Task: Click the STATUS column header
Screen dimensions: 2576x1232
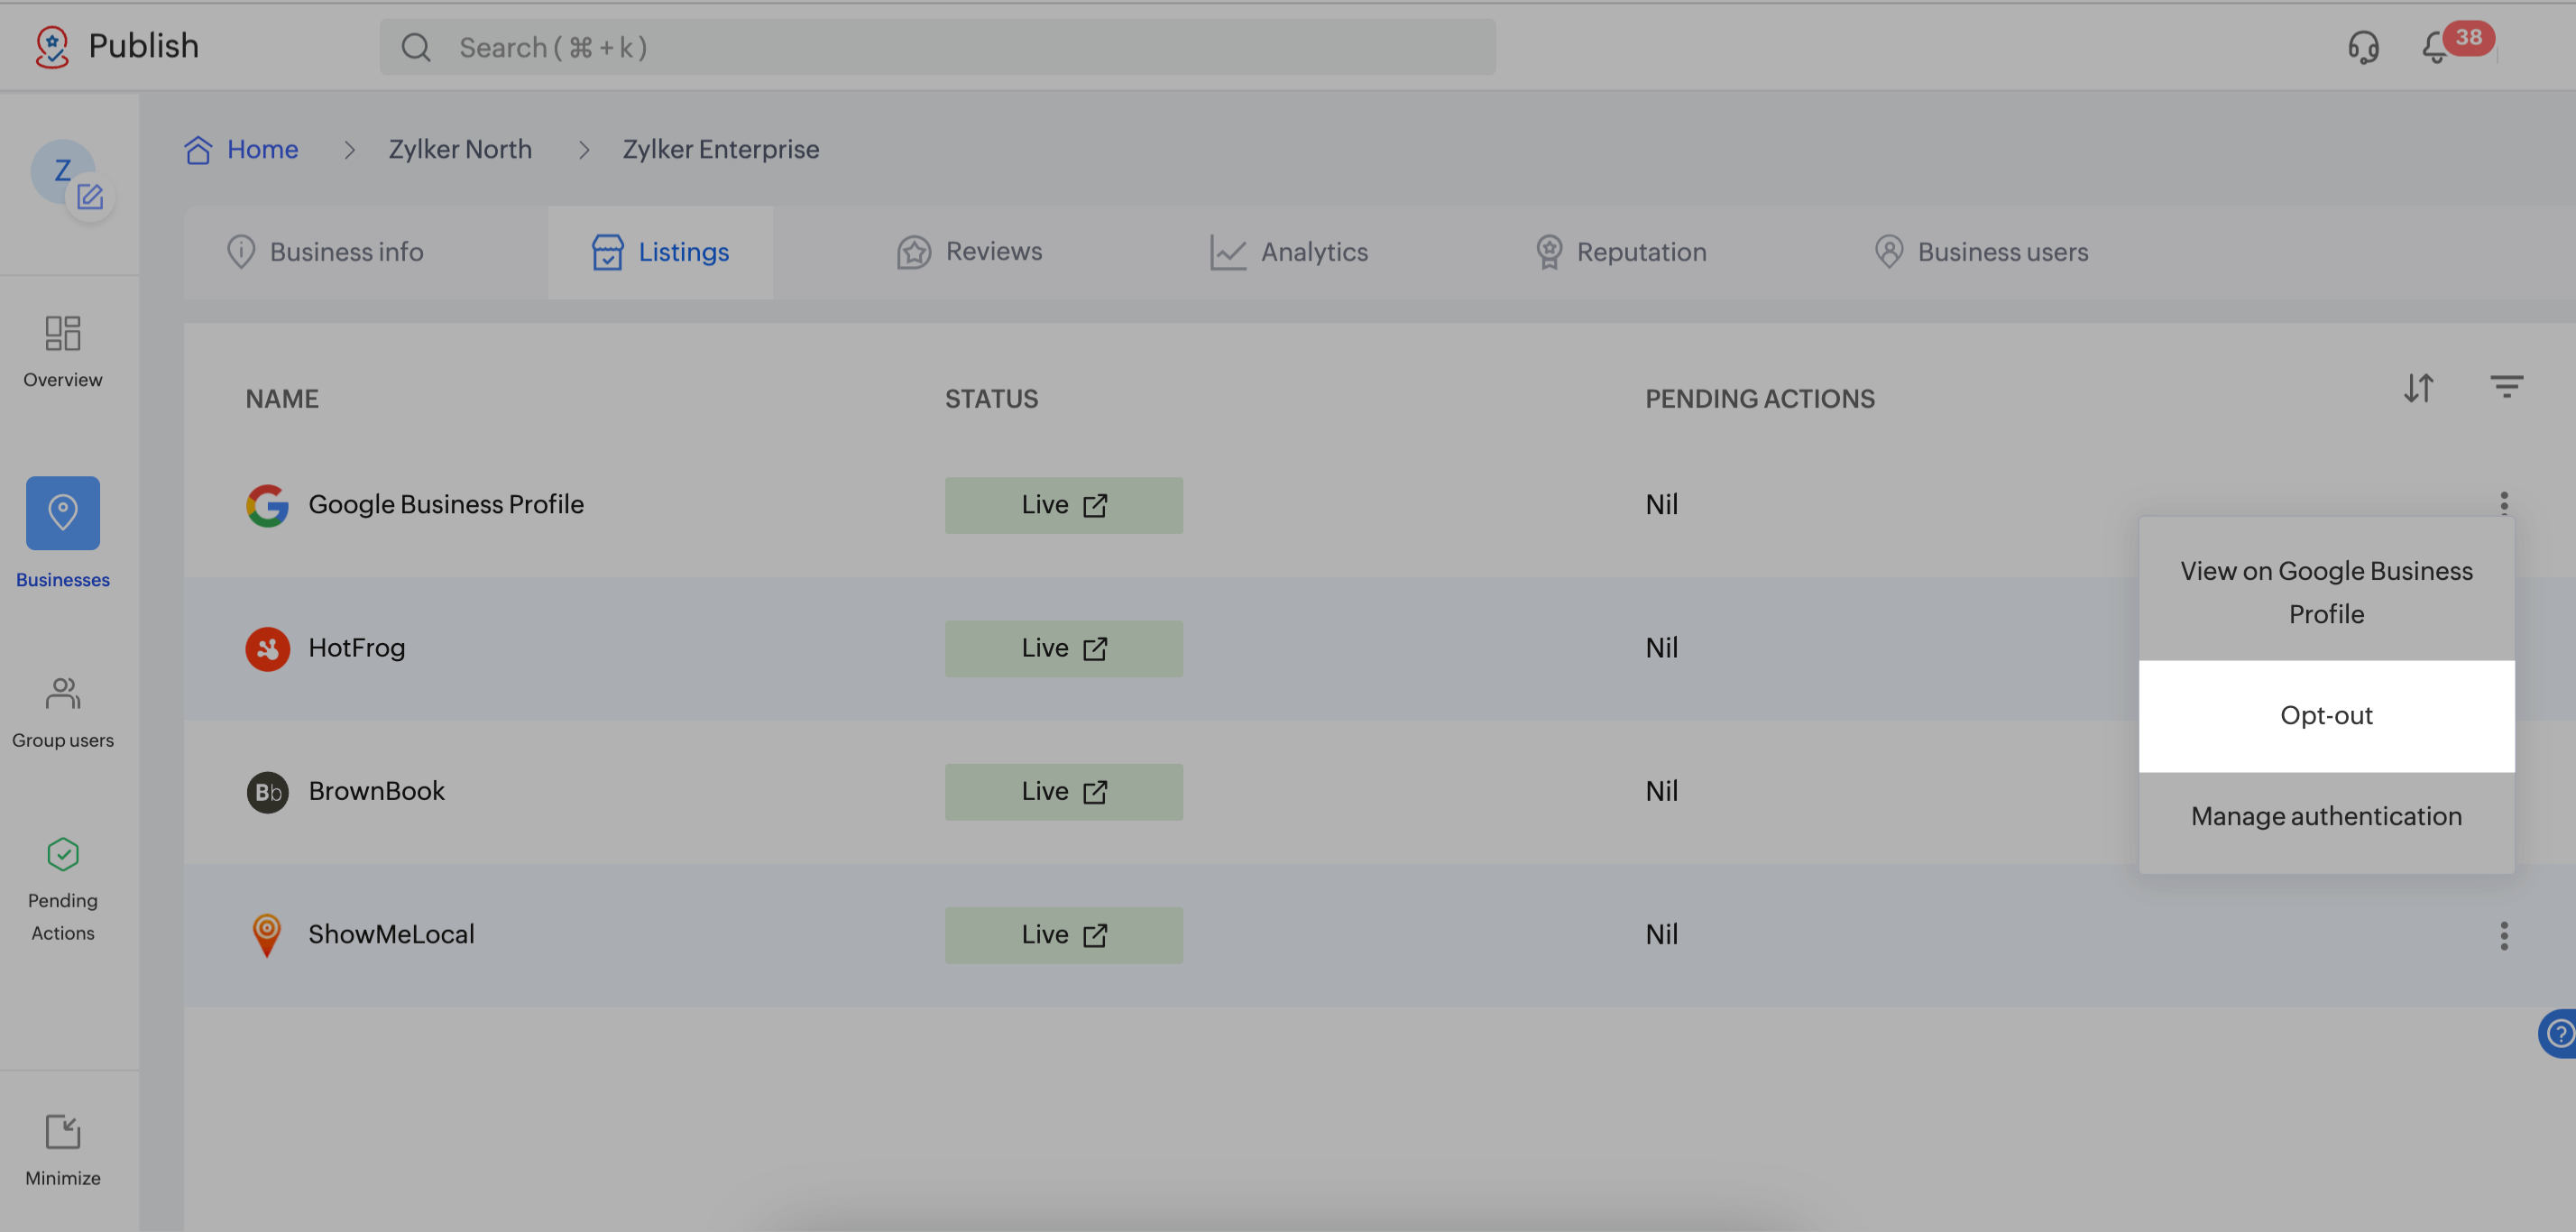Action: [x=992, y=399]
